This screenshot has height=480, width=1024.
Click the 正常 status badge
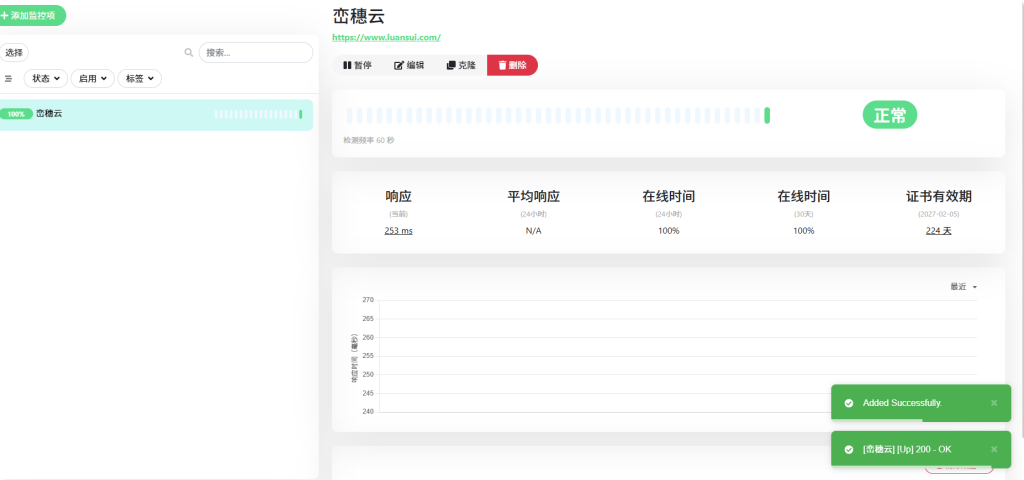click(890, 116)
